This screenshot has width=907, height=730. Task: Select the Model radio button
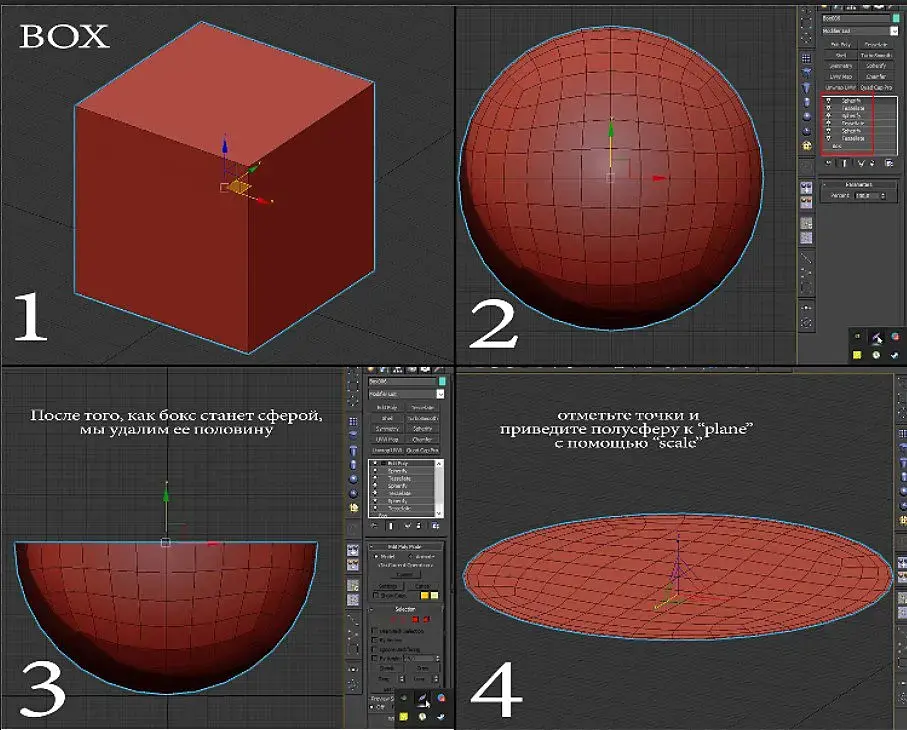tap(376, 556)
